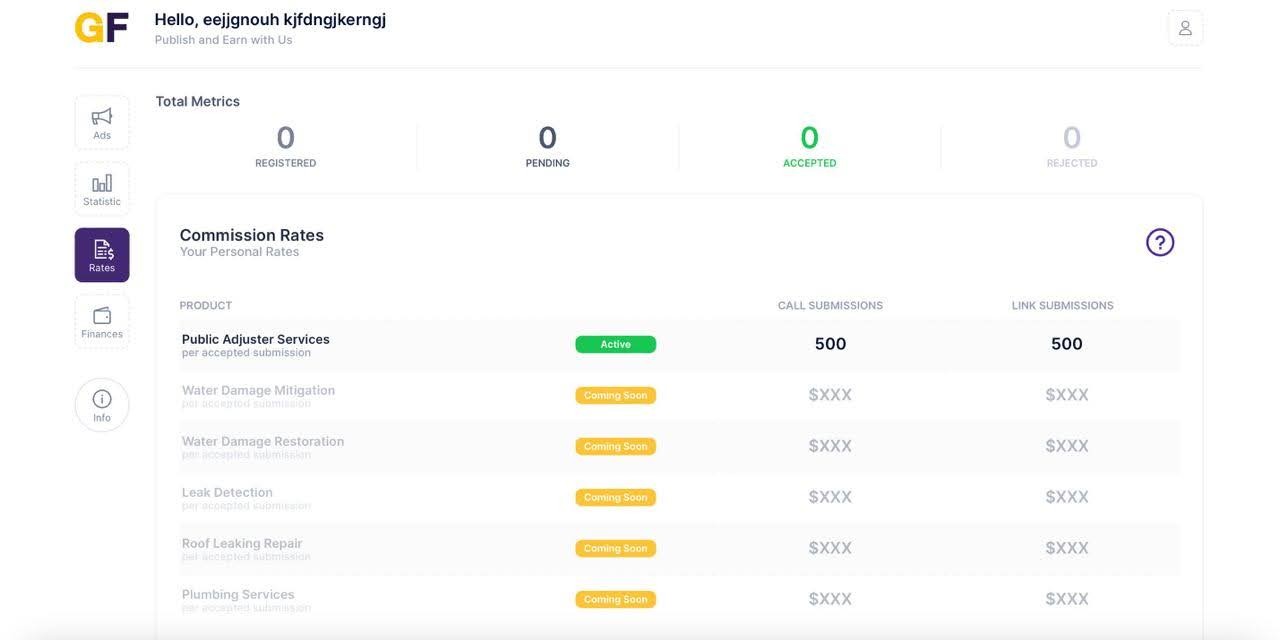
Task: Click the Registered metric count
Action: (286, 137)
